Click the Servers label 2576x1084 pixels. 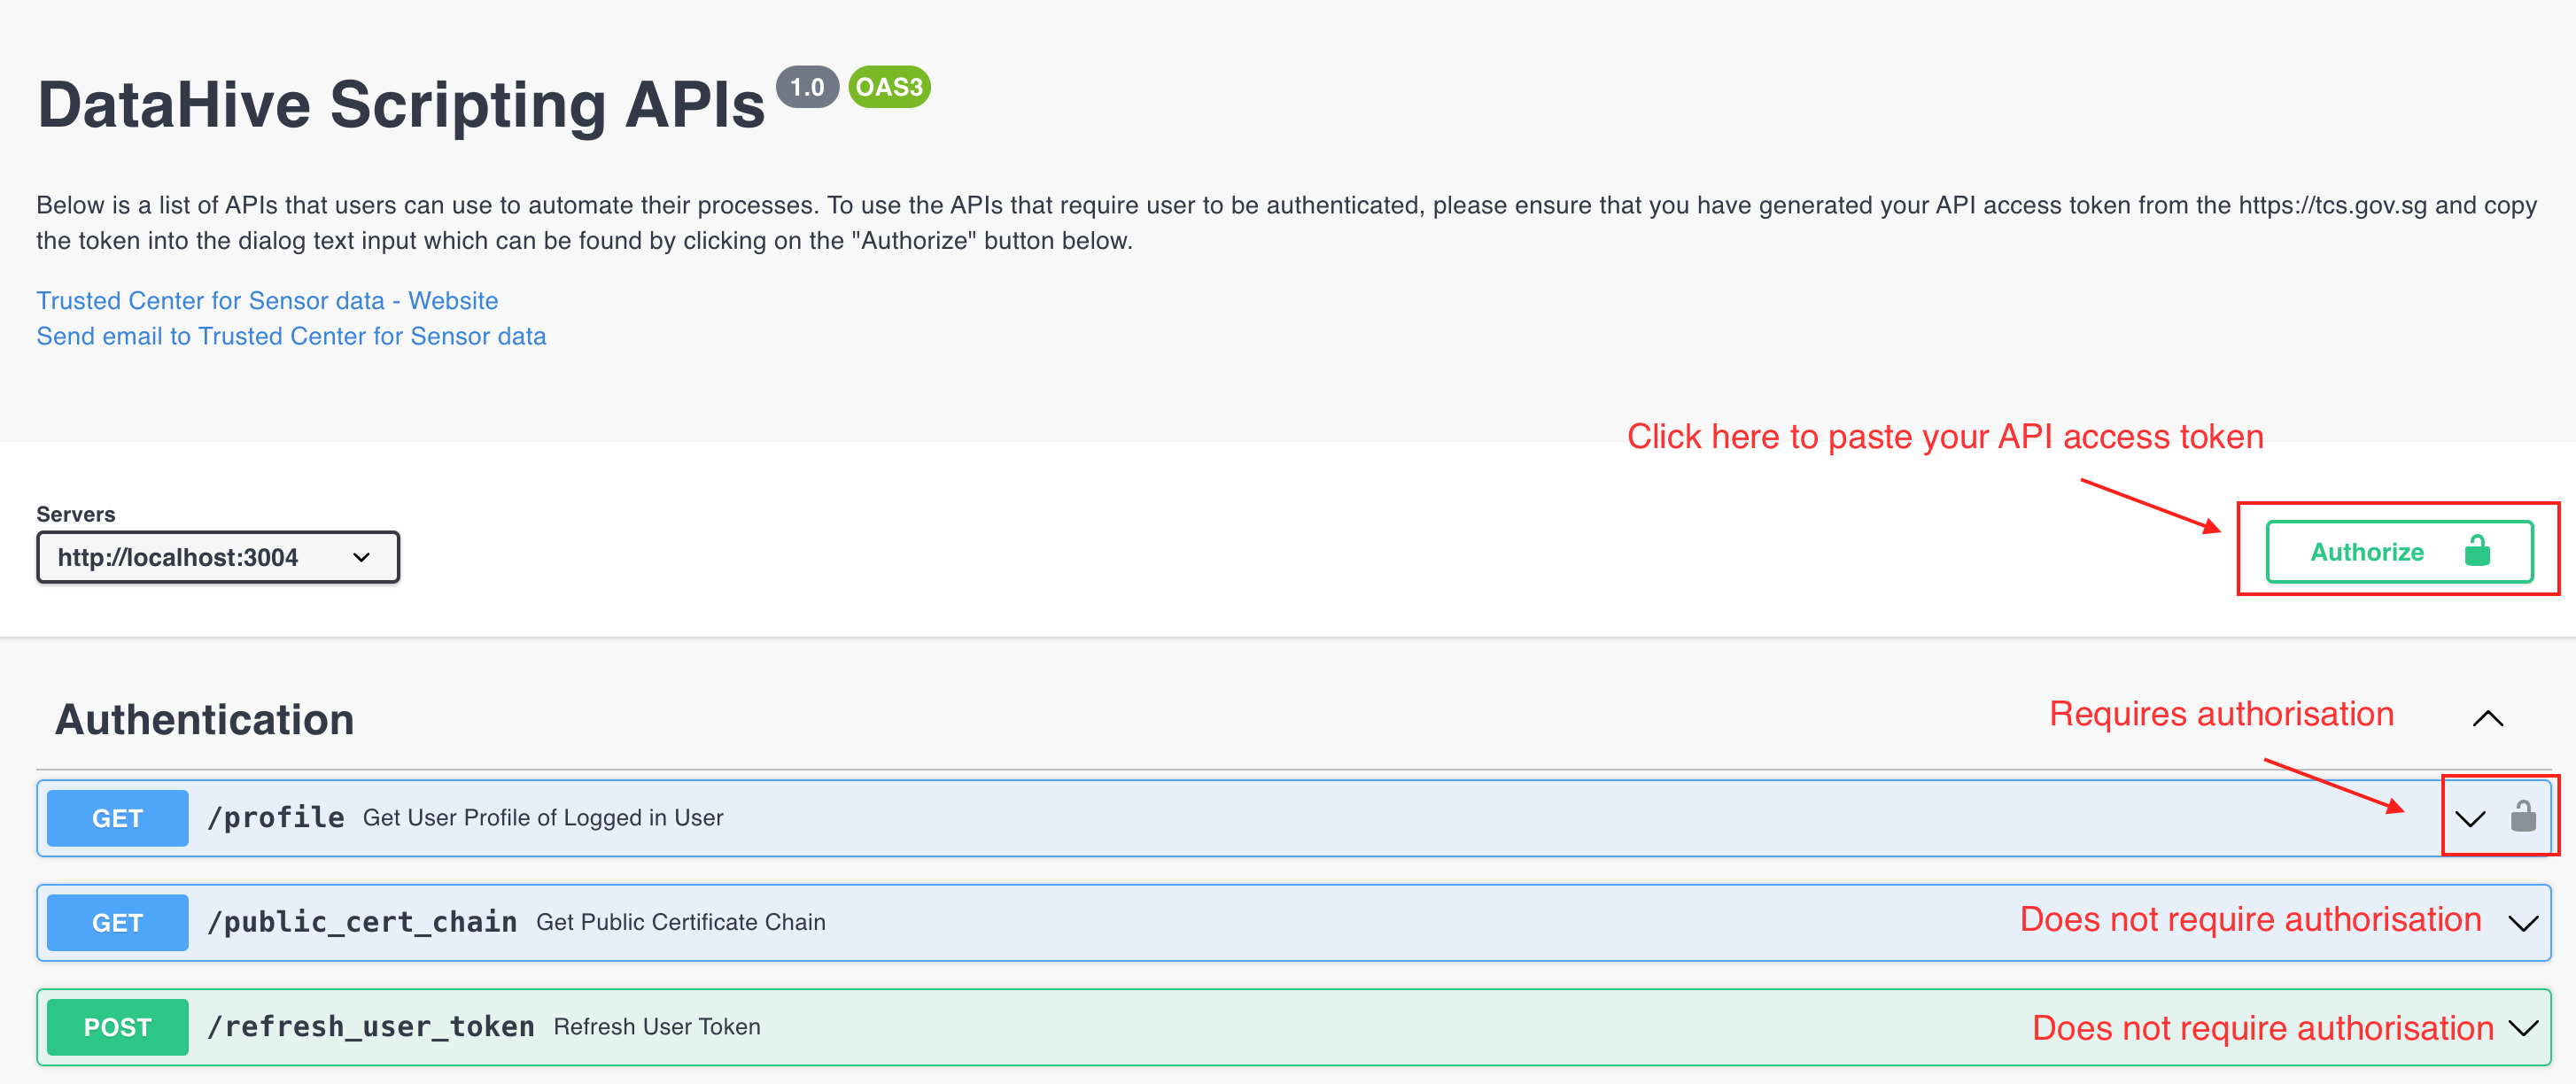[x=76, y=514]
